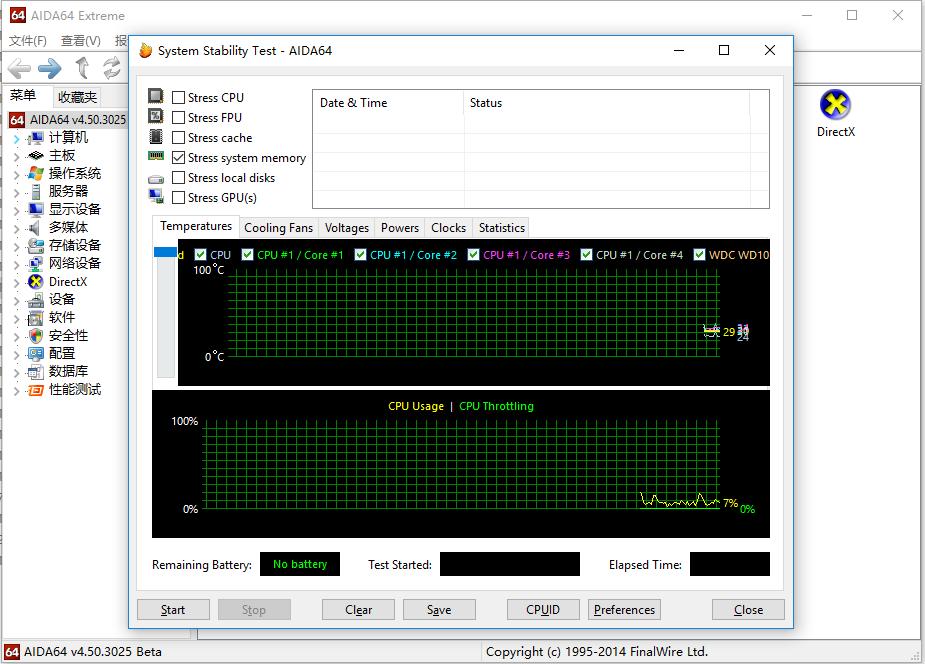This screenshot has width=925, height=664.
Task: Switch to the 收藏夹 sidebar tab
Action: pos(77,97)
